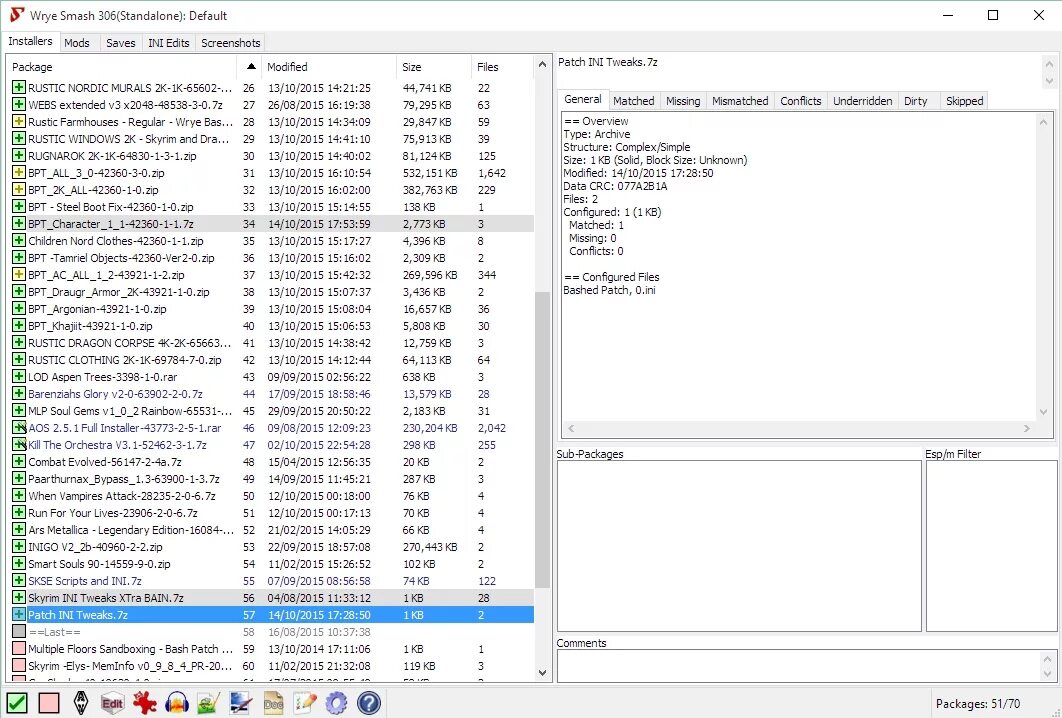Click the package list vertical scrollbar thumb
Viewport: 1062px width, 718px height.
[x=542, y=440]
